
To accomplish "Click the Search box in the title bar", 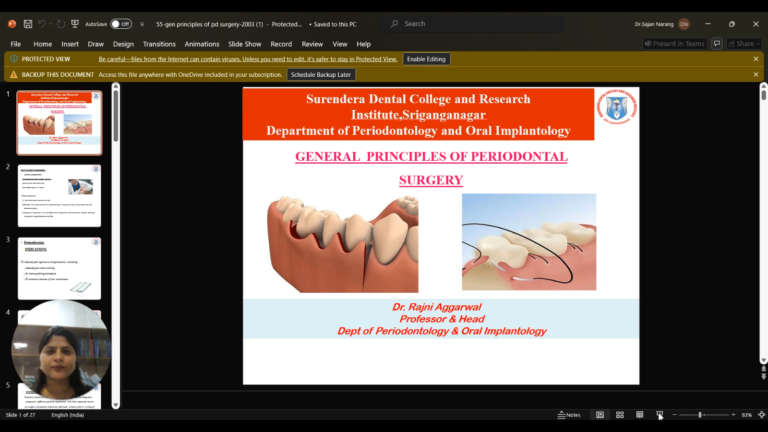I will (x=473, y=24).
